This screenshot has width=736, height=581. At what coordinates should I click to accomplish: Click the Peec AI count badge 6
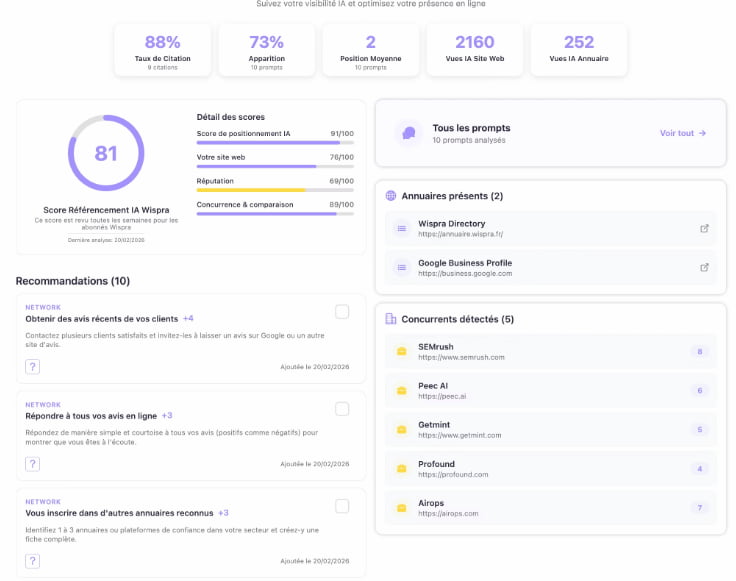699,390
